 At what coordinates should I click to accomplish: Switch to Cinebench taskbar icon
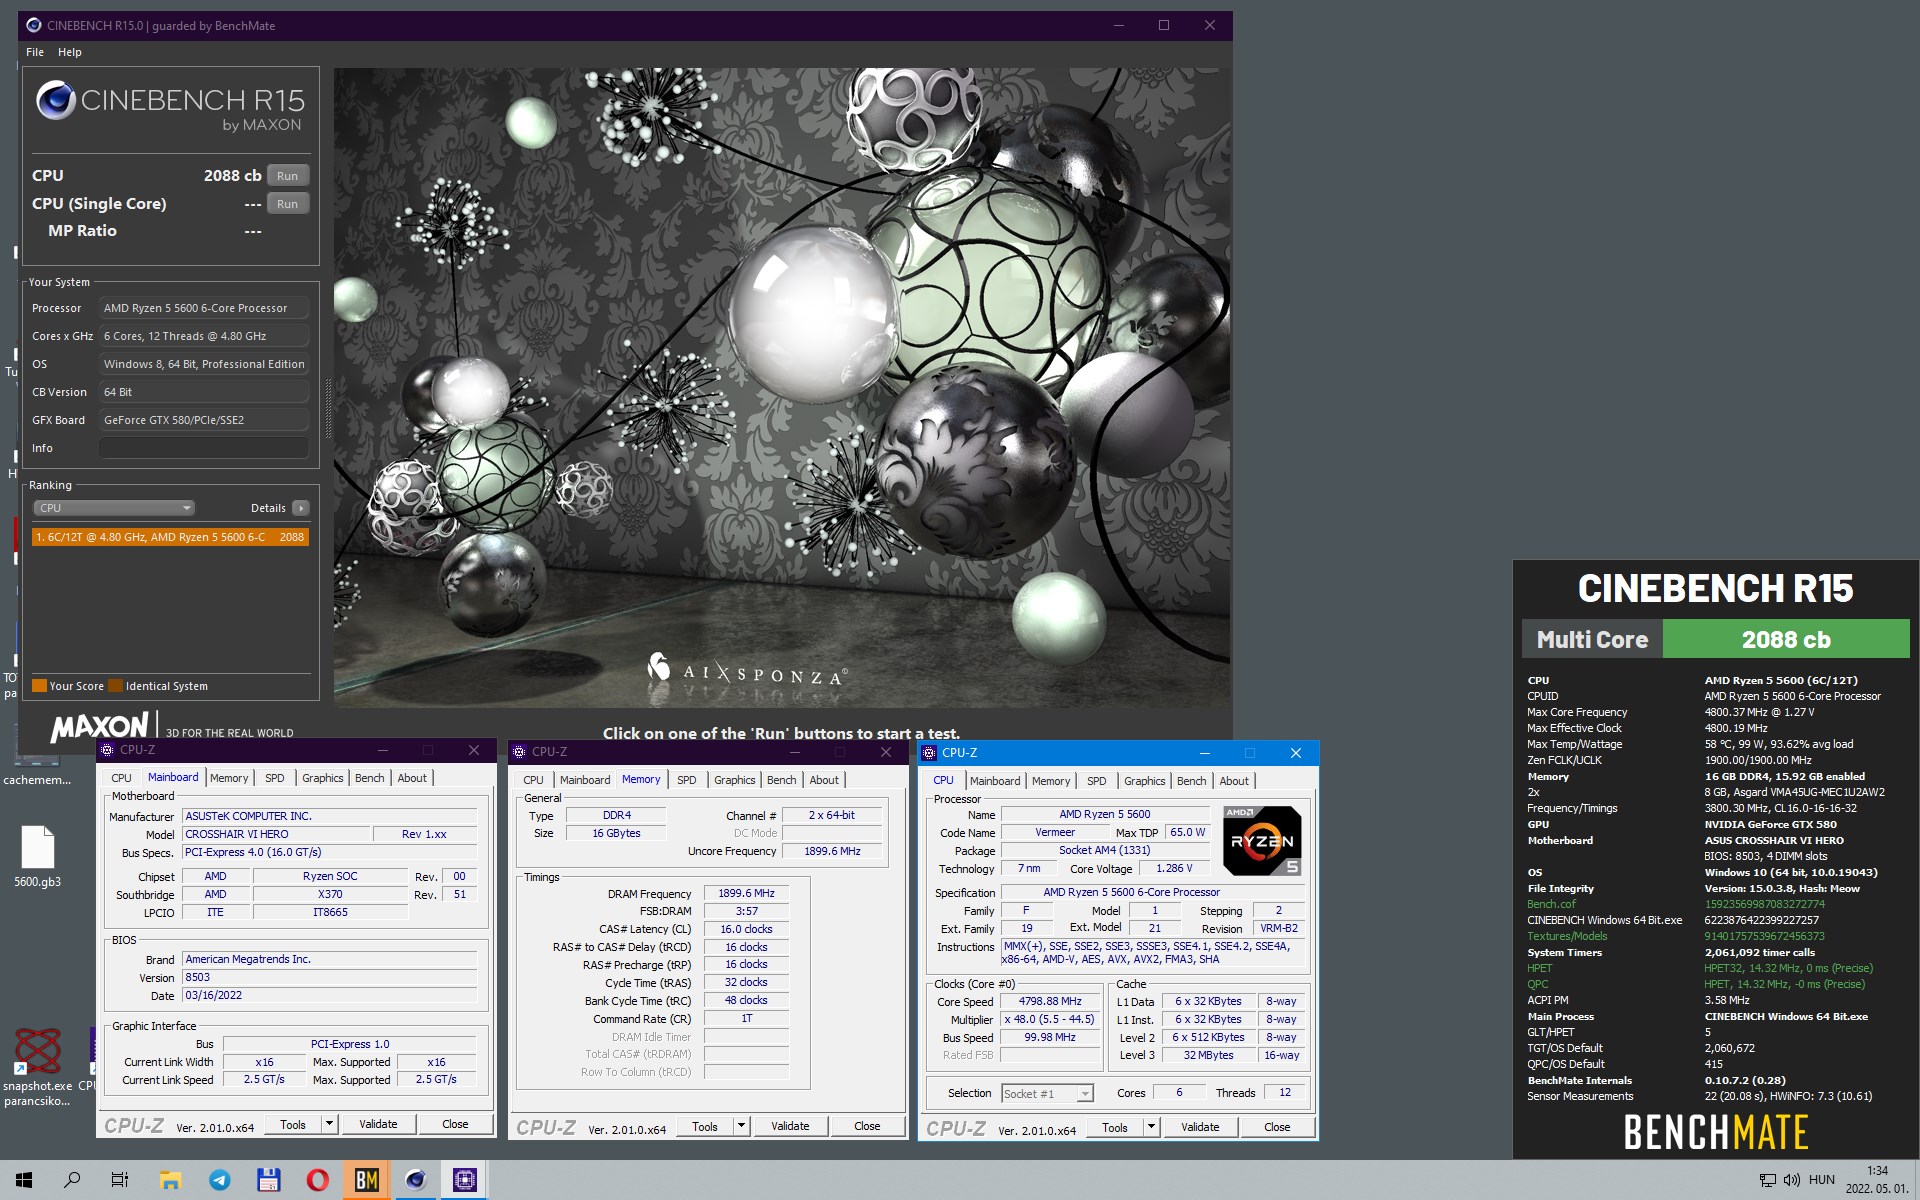click(x=415, y=1180)
